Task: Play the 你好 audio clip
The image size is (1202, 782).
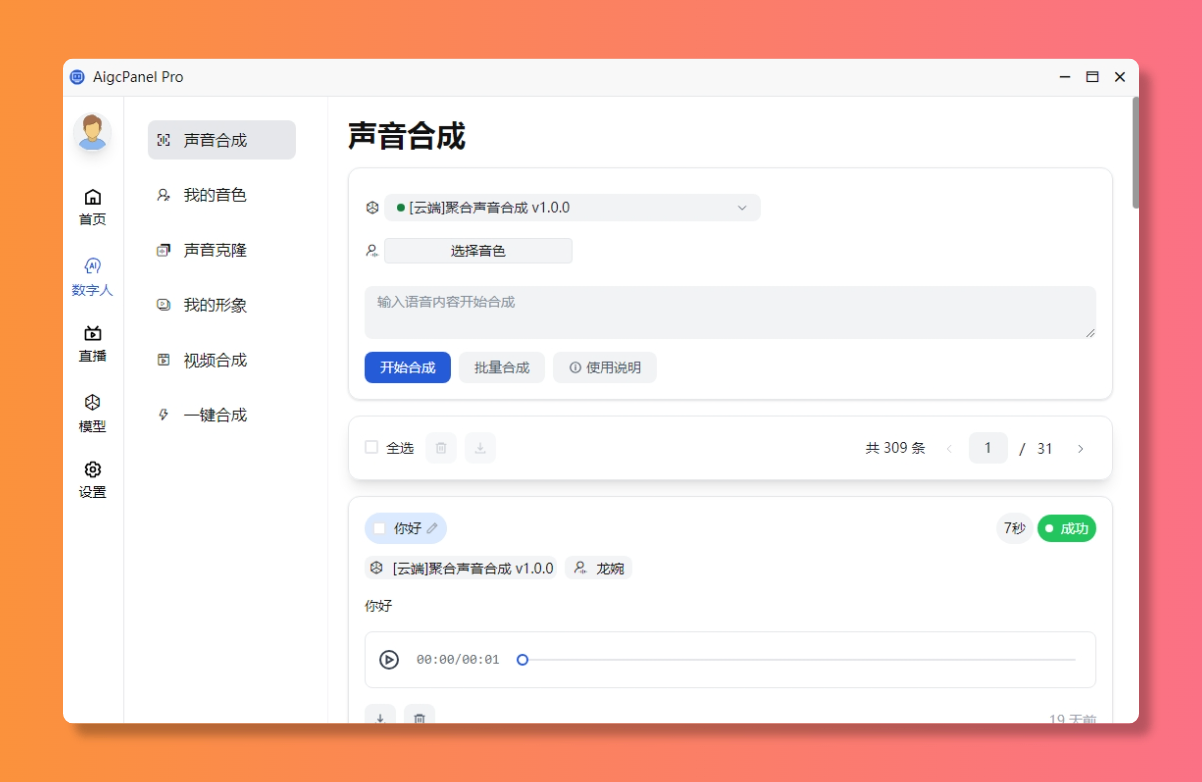Action: click(390, 660)
